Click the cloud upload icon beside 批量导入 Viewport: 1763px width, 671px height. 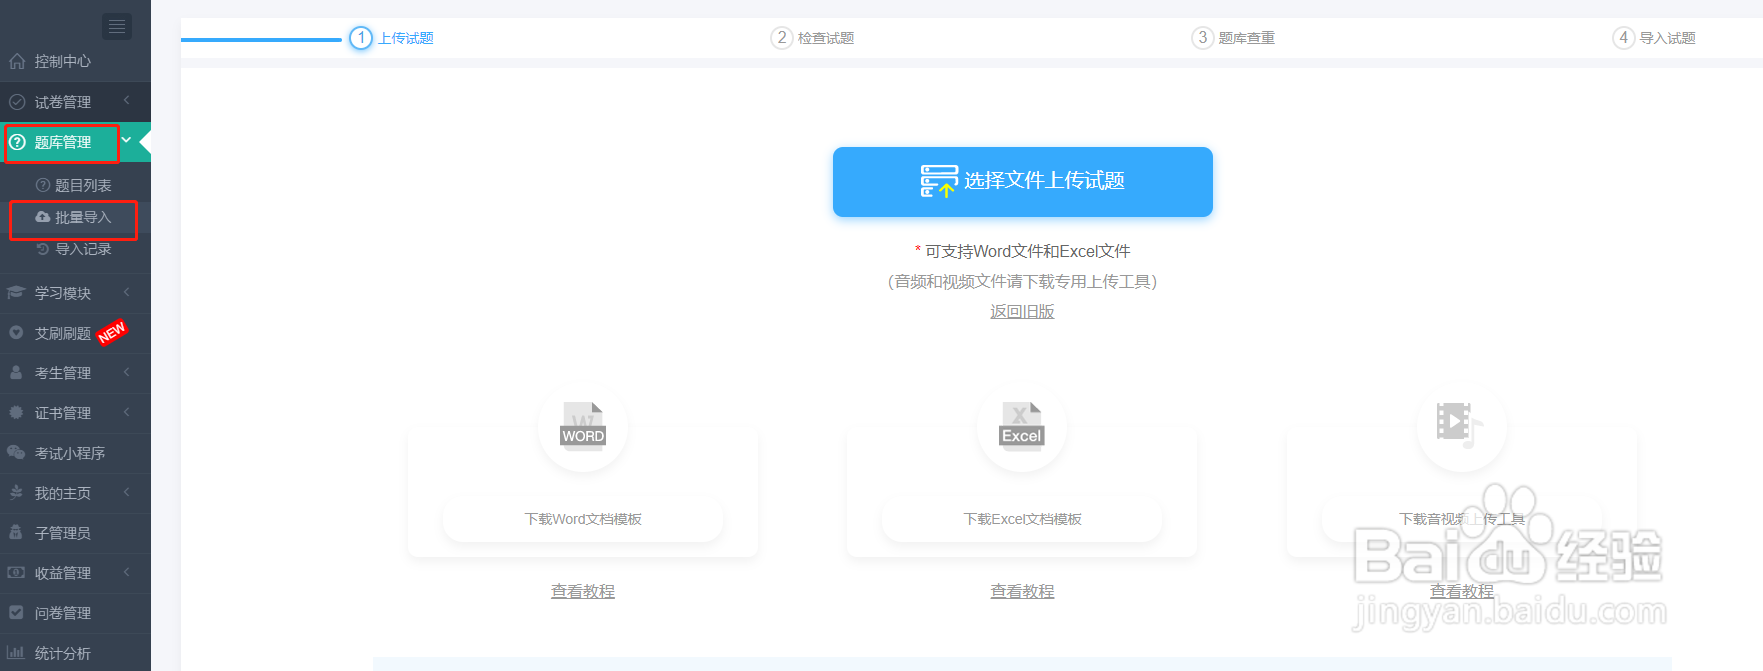[43, 217]
